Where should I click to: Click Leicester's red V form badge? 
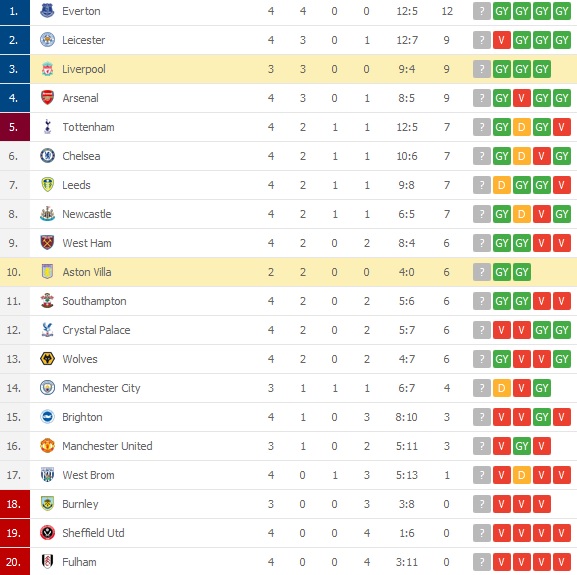tap(502, 40)
